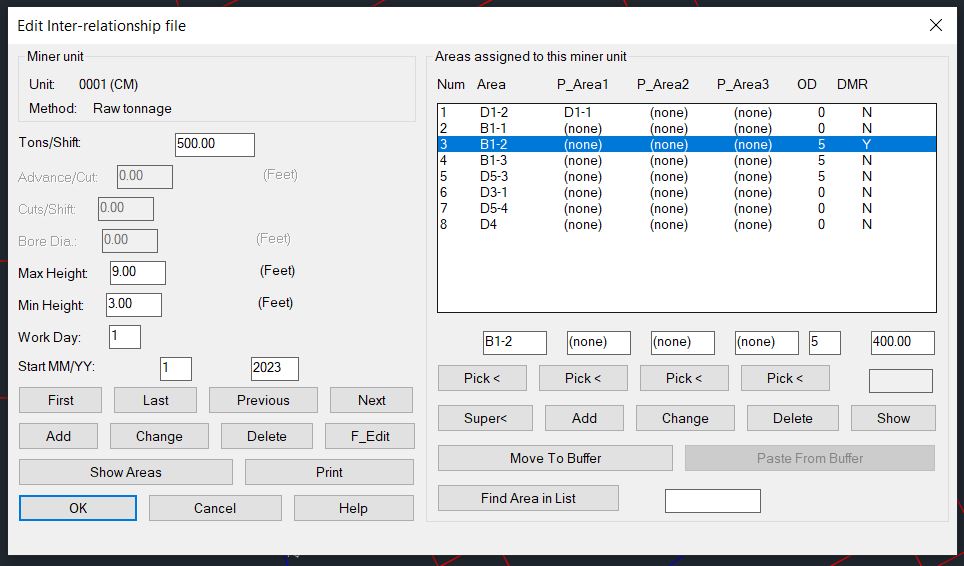
Task: Click the Show Areas button
Action: click(x=125, y=472)
